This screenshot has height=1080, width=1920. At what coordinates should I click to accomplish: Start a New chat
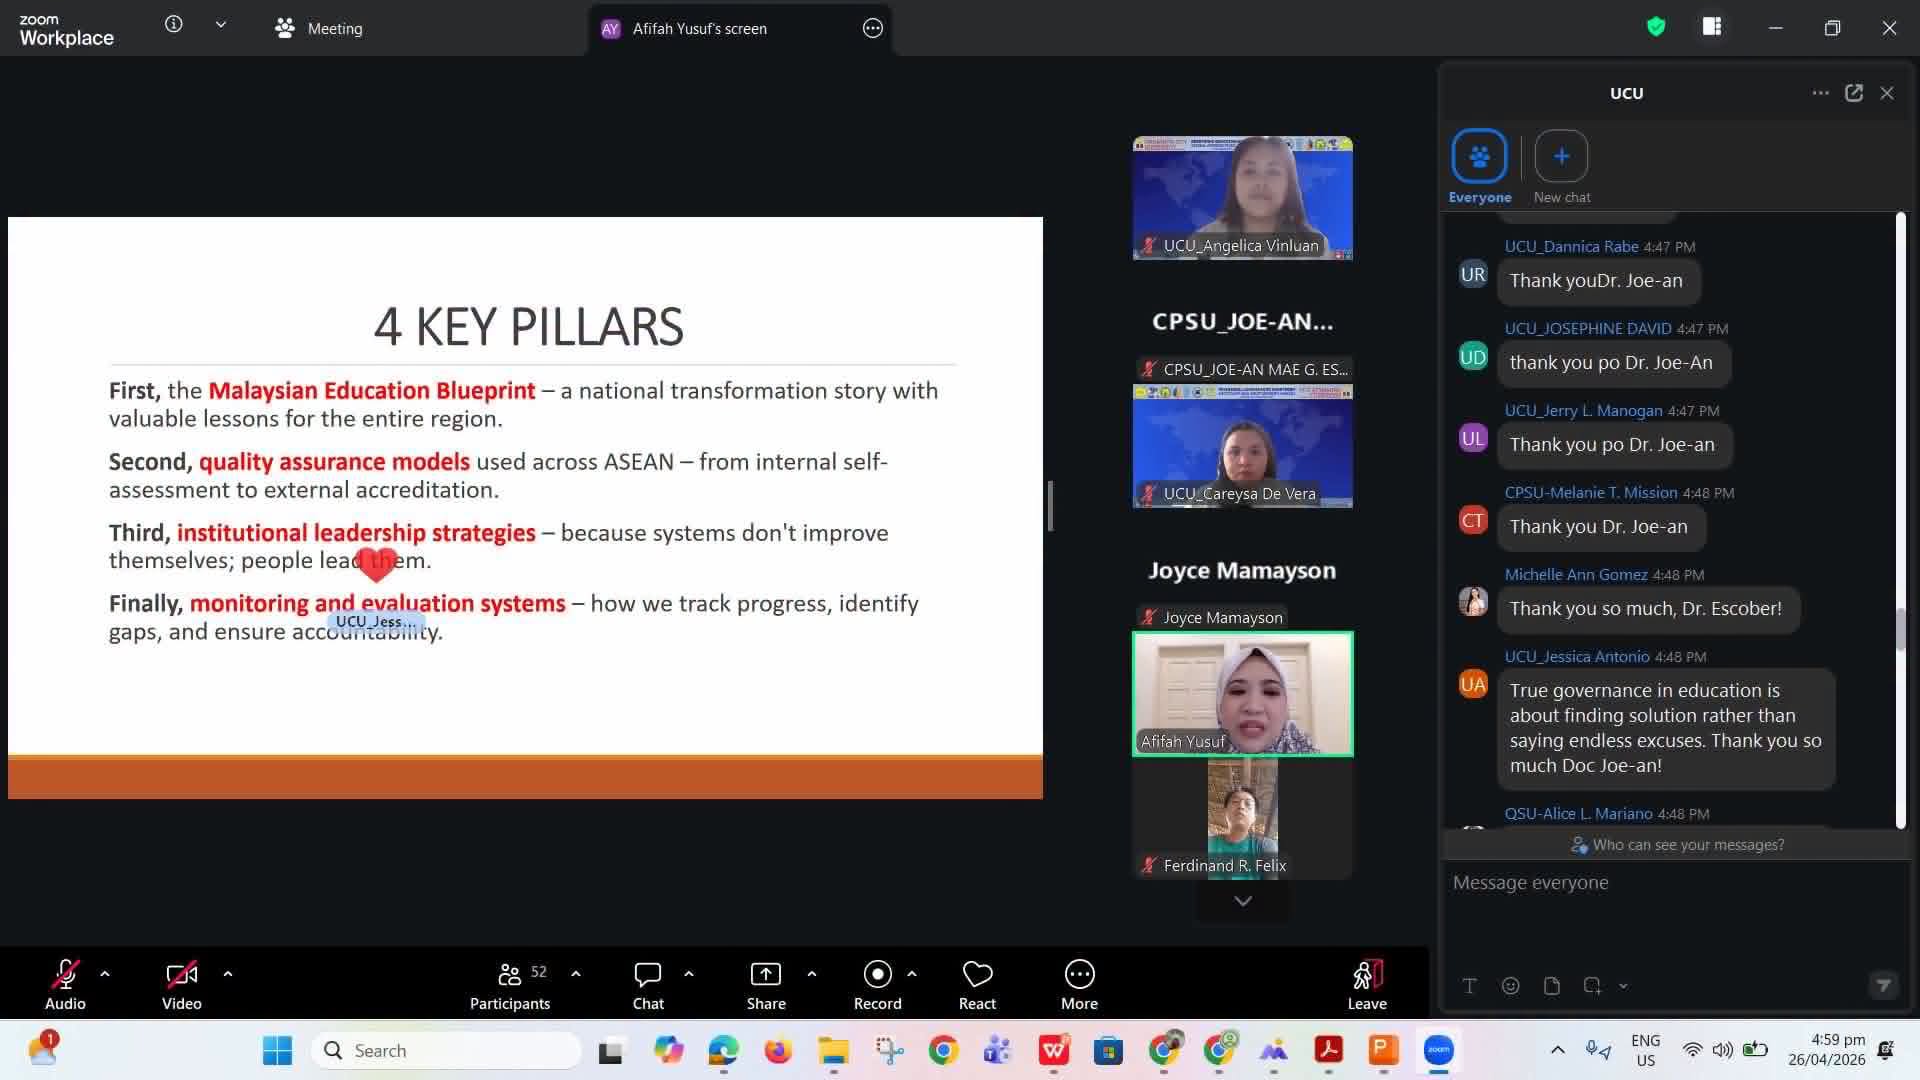click(x=1562, y=167)
